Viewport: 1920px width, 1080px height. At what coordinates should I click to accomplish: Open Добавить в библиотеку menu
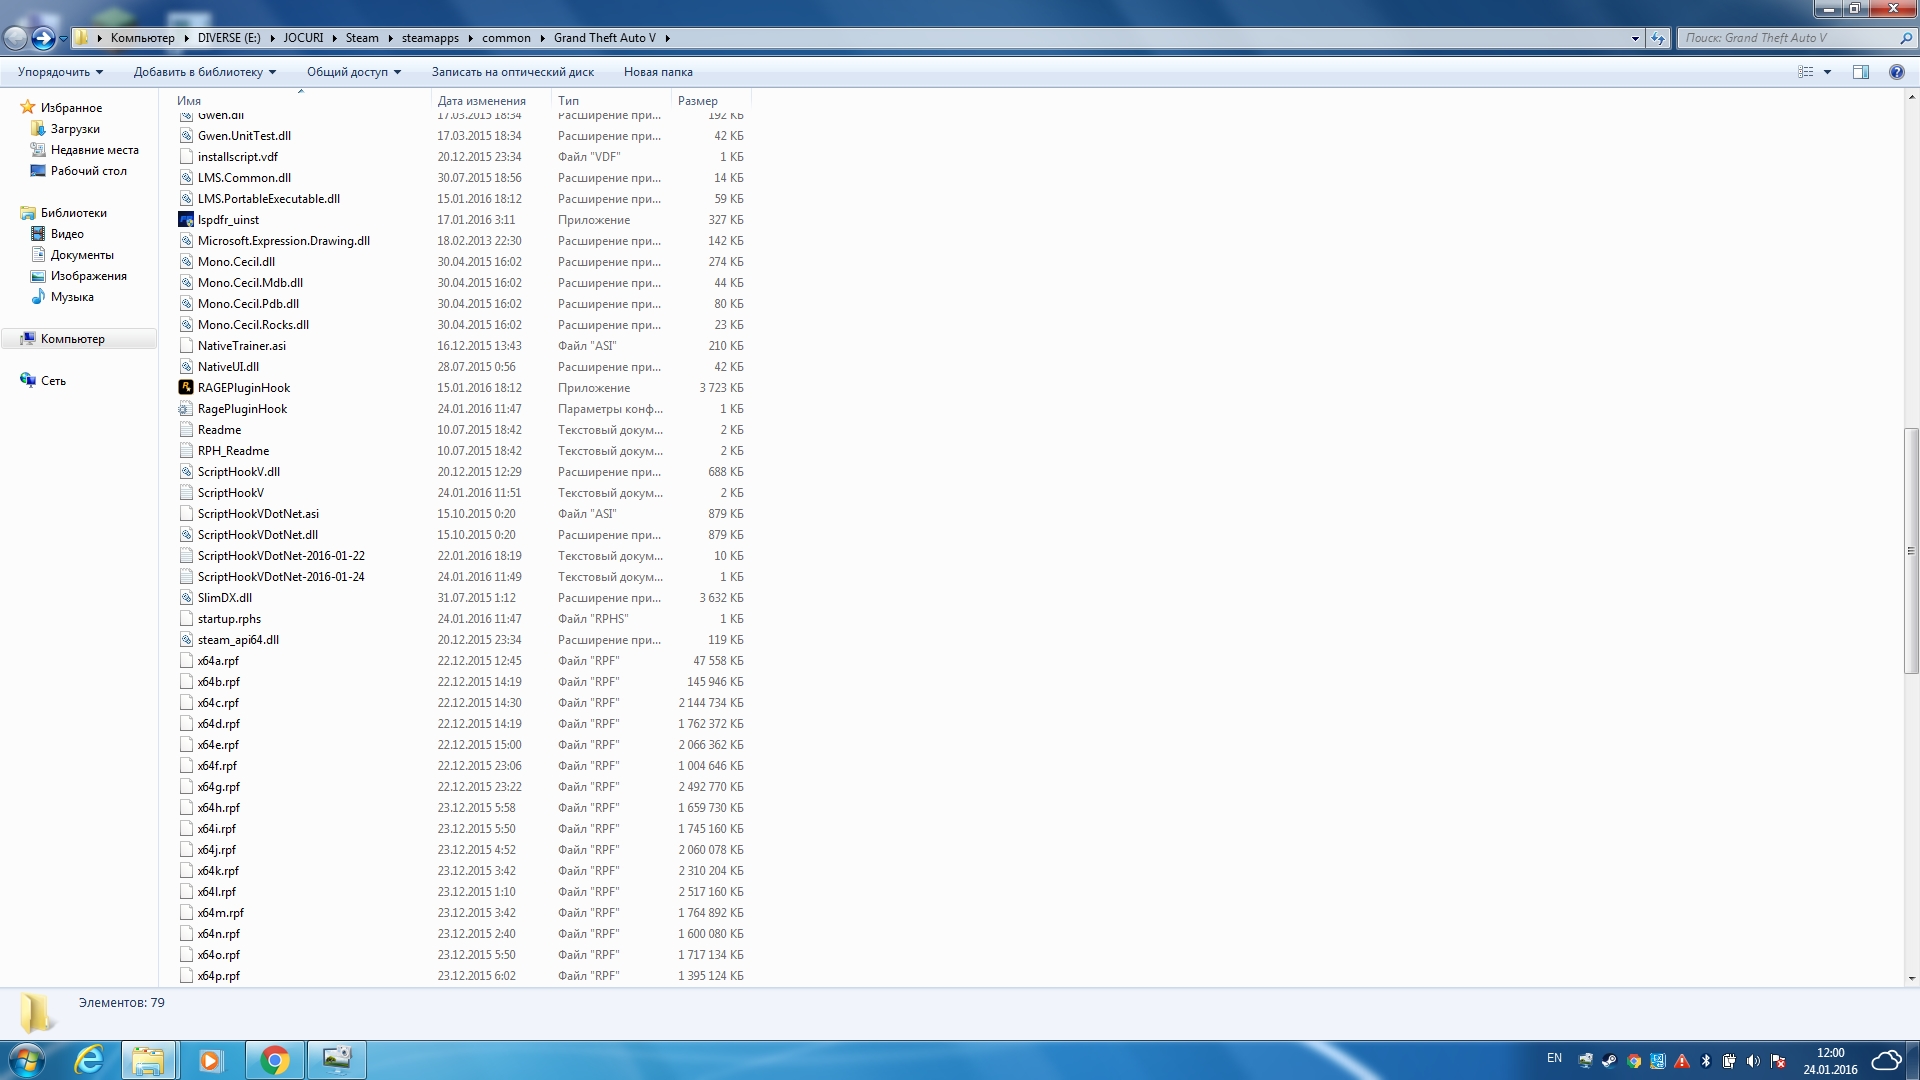point(204,72)
